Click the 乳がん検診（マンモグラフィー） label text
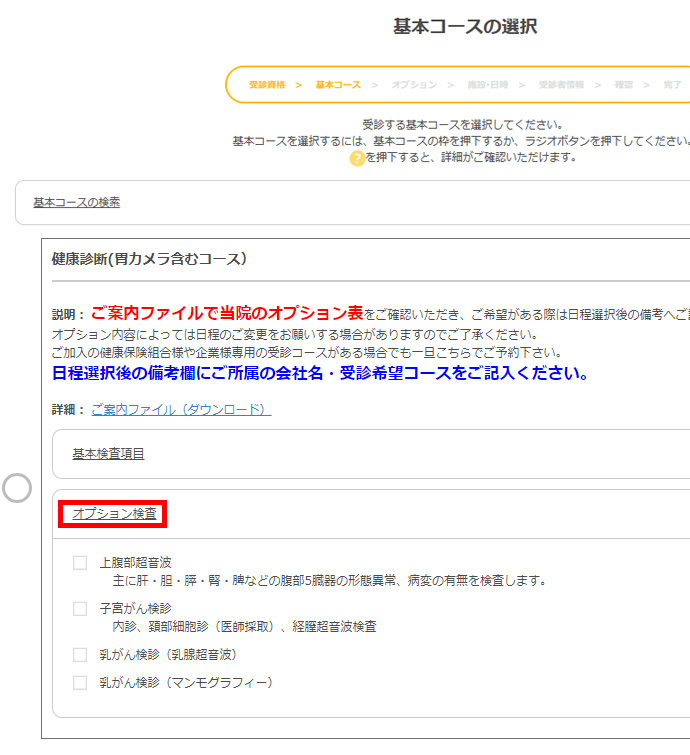Viewport: 690px width, 755px height. tap(186, 683)
